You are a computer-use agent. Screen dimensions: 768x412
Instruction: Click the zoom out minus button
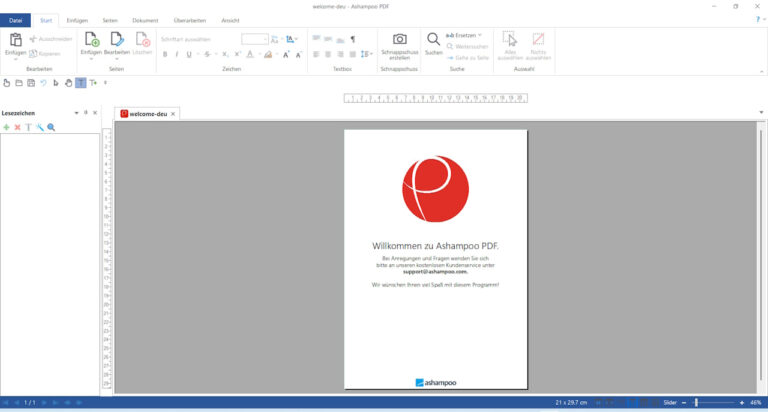[684, 403]
